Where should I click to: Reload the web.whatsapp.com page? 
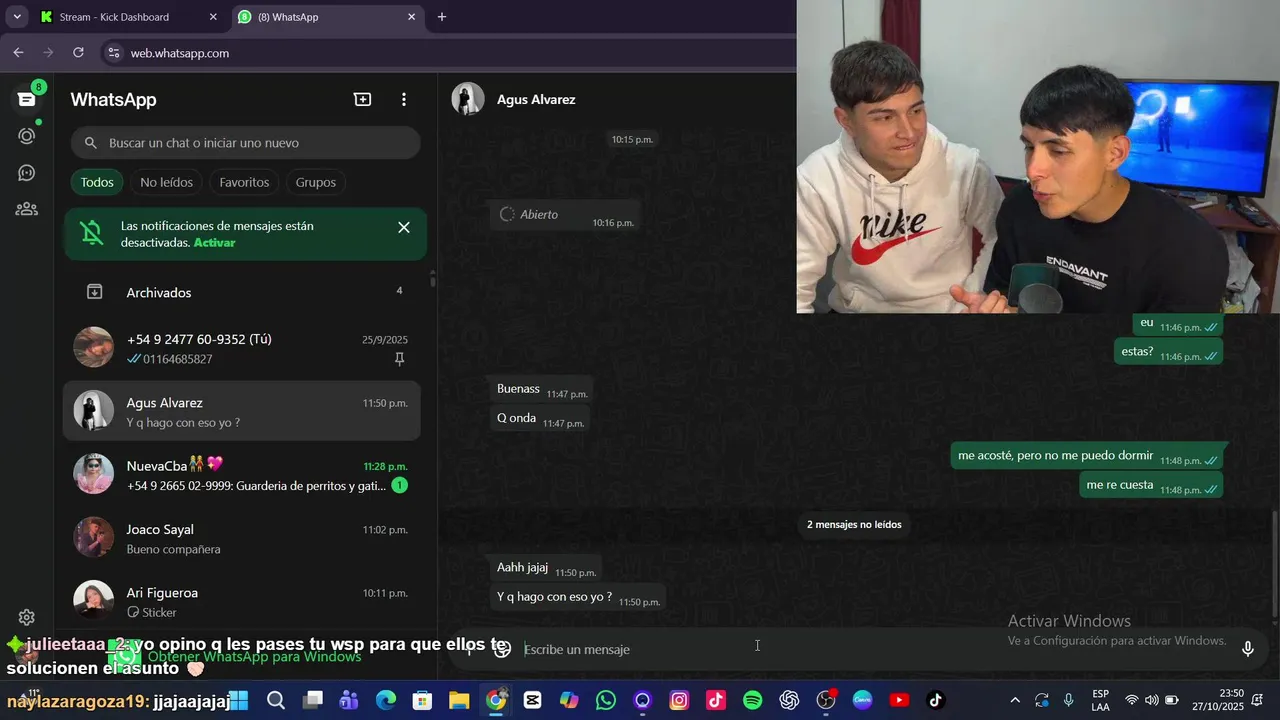click(x=78, y=53)
